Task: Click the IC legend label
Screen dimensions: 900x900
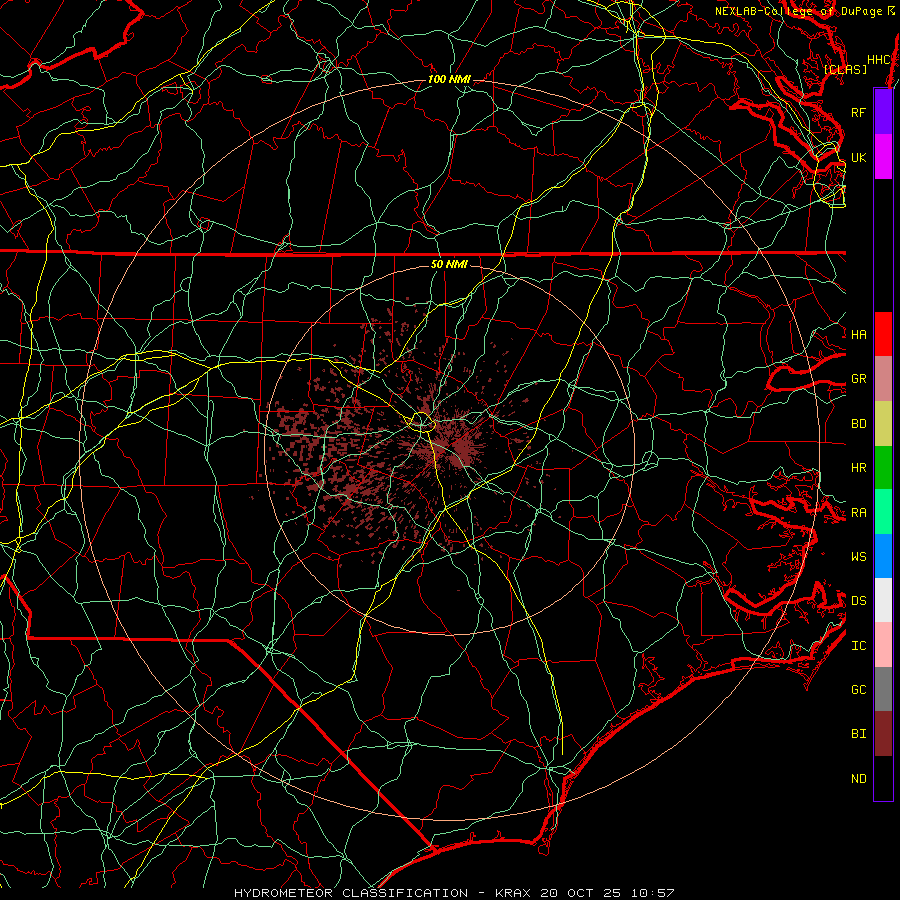Action: click(x=858, y=646)
